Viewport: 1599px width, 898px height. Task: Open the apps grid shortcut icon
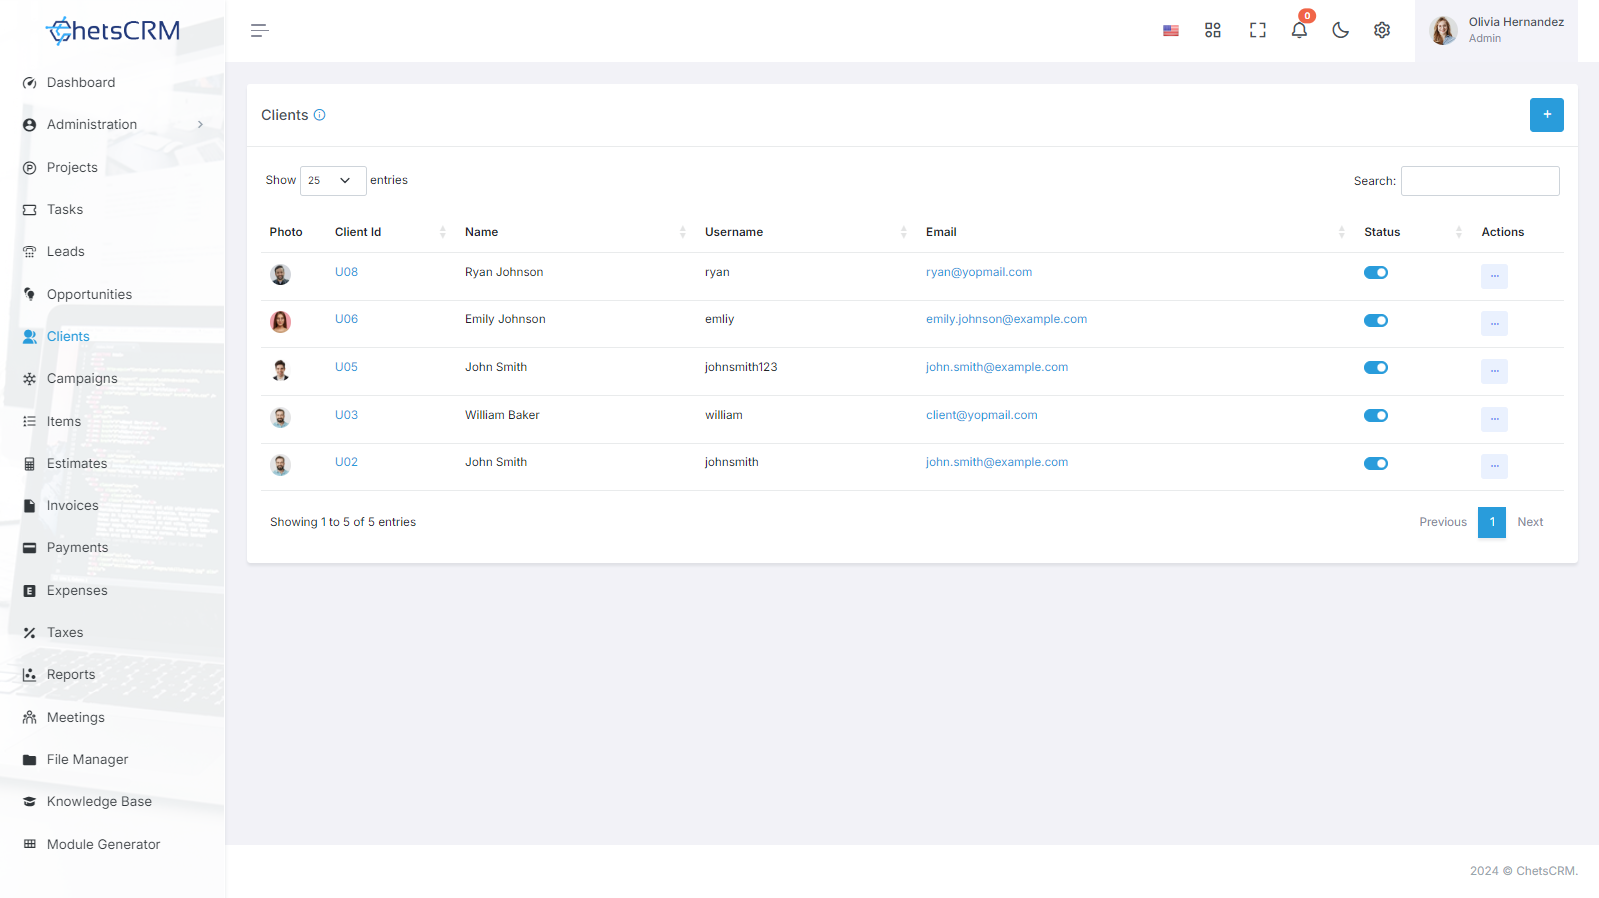click(x=1213, y=31)
